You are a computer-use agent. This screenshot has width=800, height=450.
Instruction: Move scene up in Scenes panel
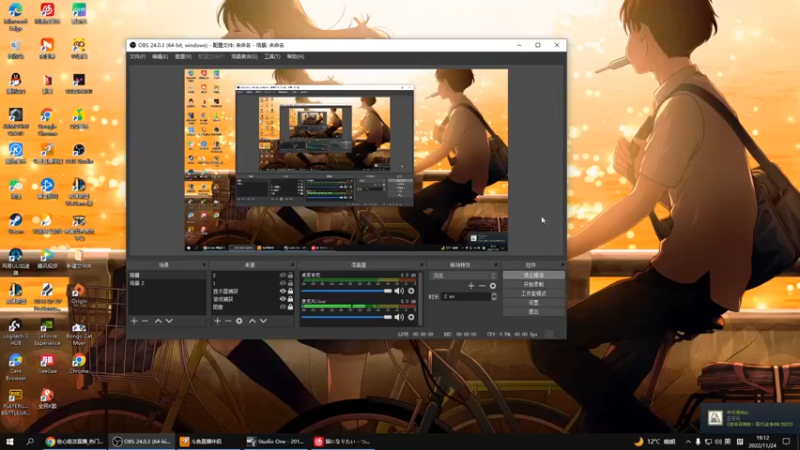[x=158, y=321]
